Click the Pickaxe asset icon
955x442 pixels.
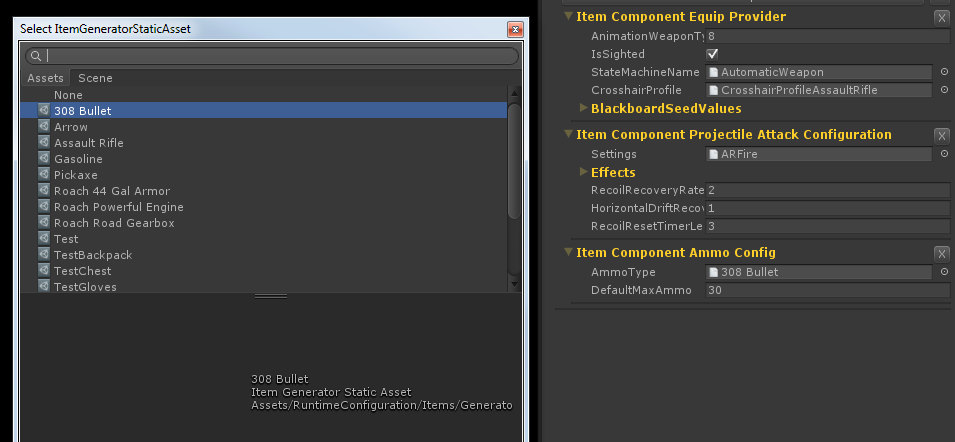(44, 175)
